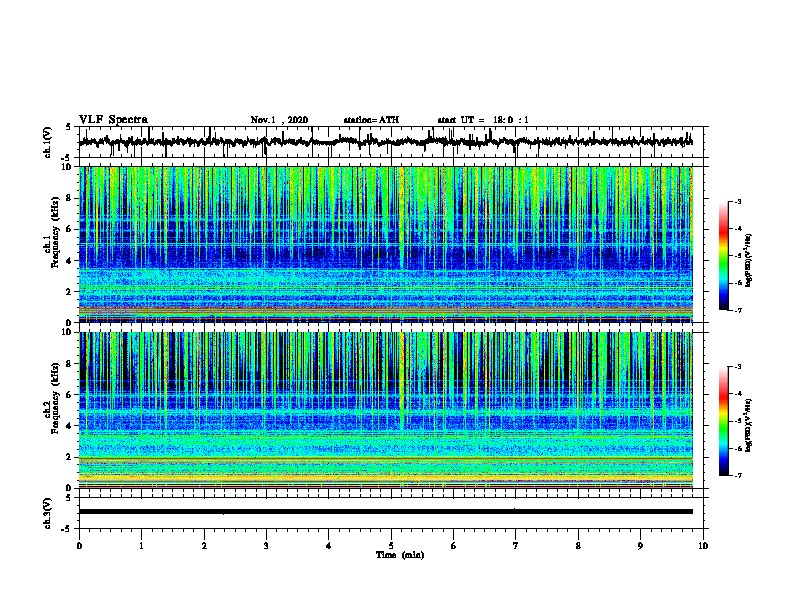Viewport: 792px width, 612px height.
Task: Click the "ch.3(V)" axis label
Action: (48, 513)
